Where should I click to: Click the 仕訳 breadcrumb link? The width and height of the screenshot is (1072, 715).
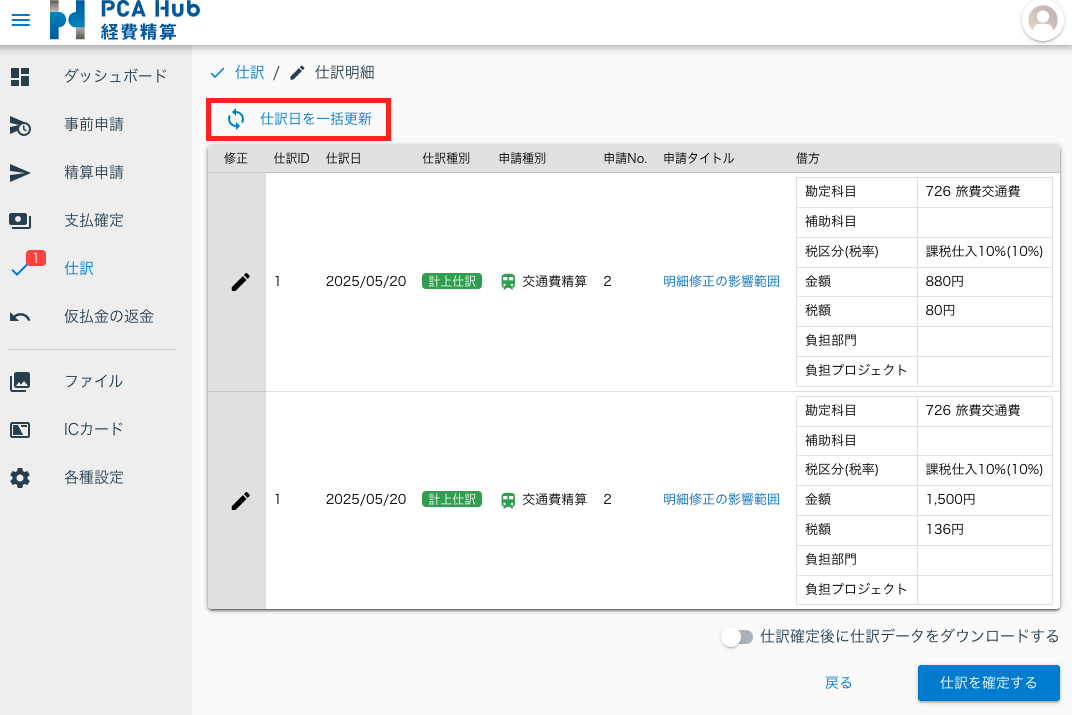[x=249, y=73]
